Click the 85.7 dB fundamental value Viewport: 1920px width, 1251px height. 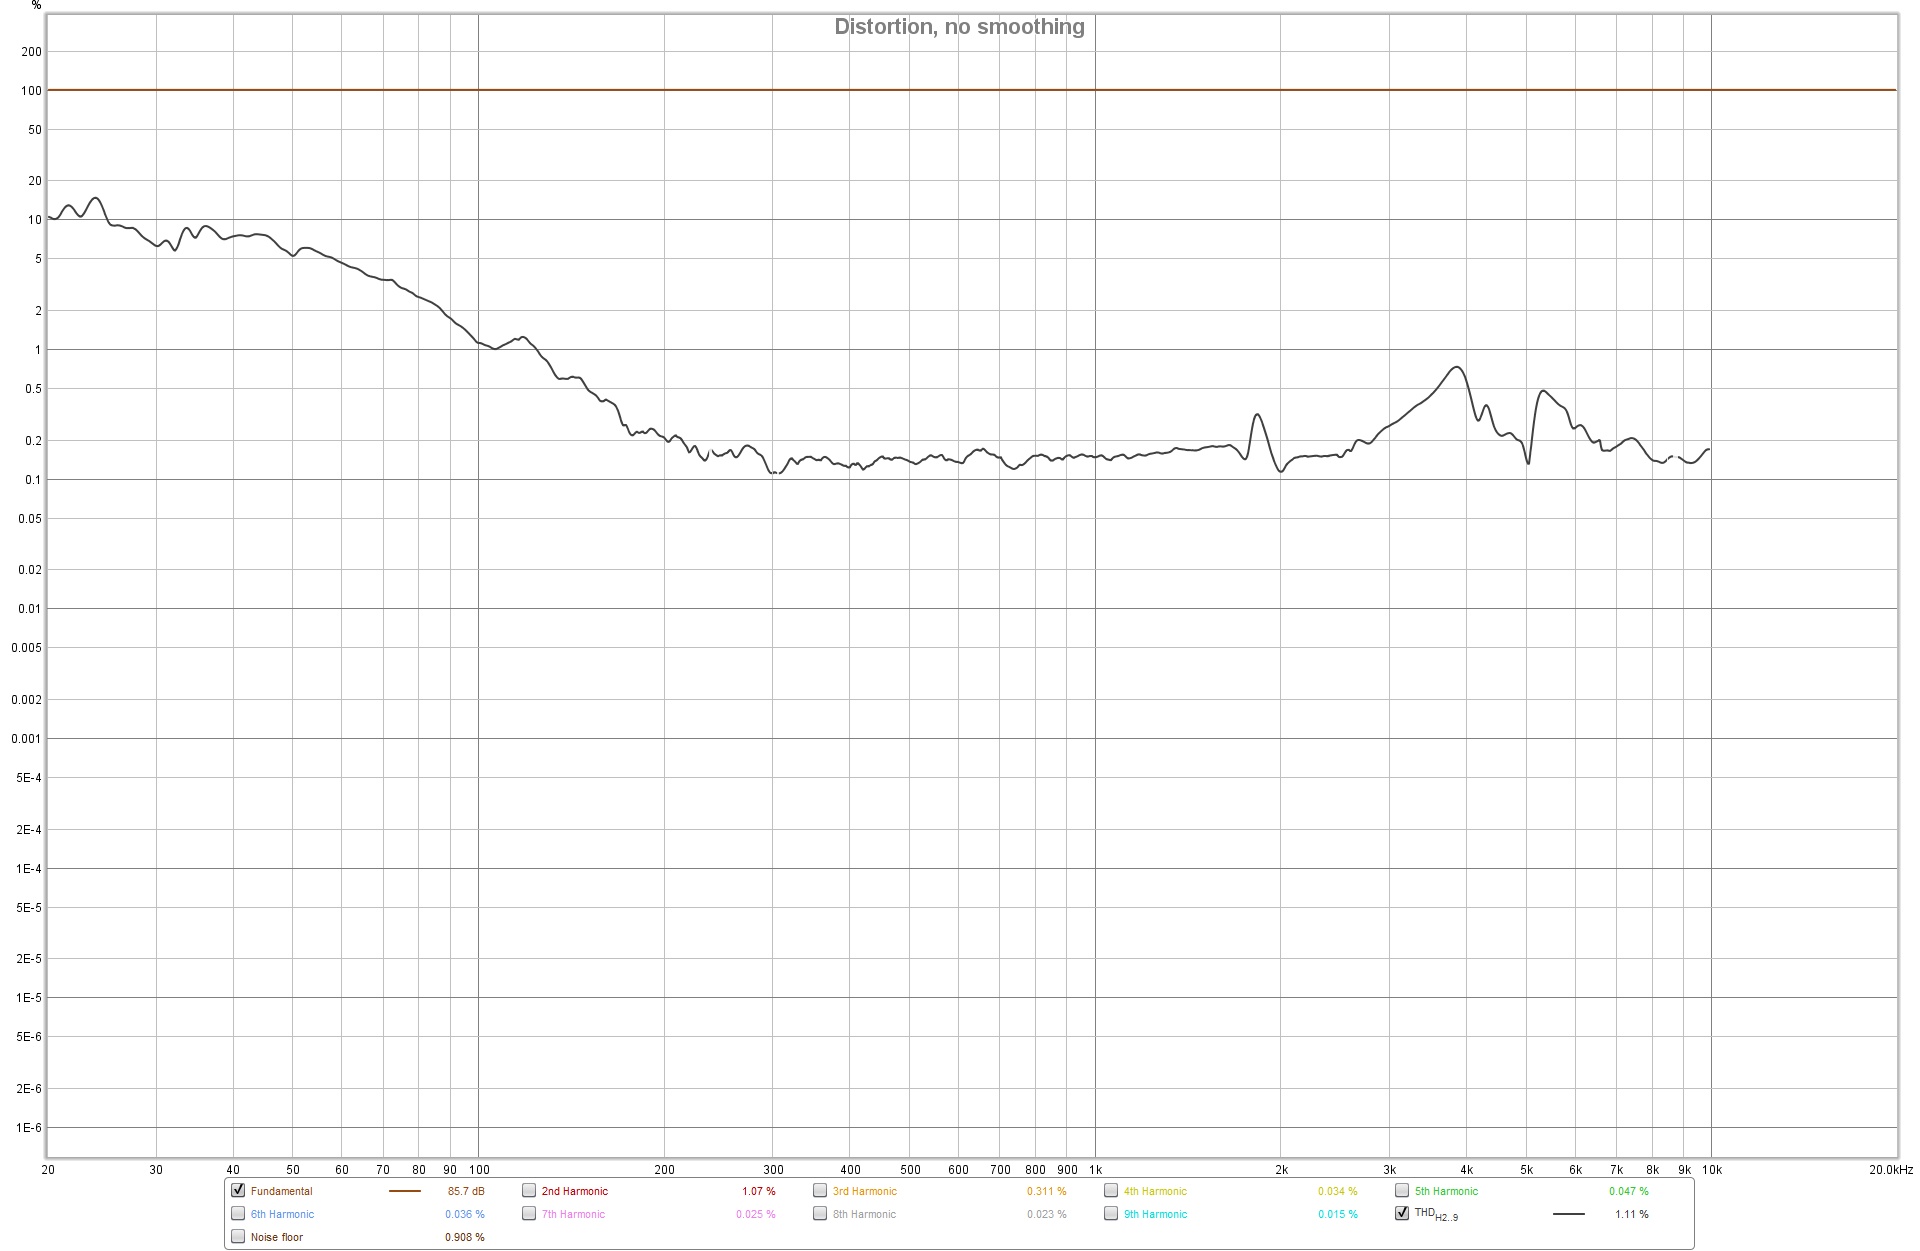tap(466, 1191)
